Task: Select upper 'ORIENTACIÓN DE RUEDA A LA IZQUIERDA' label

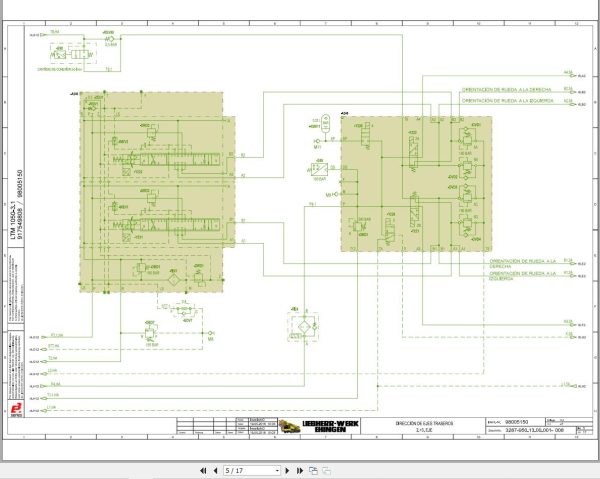Action: tap(508, 101)
